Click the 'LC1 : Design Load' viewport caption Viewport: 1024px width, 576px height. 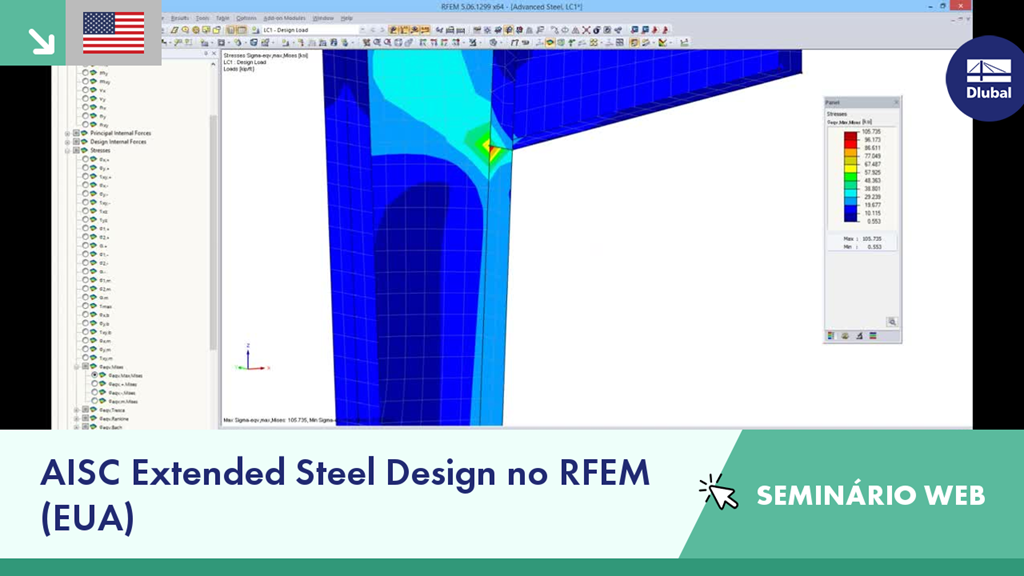click(x=245, y=62)
